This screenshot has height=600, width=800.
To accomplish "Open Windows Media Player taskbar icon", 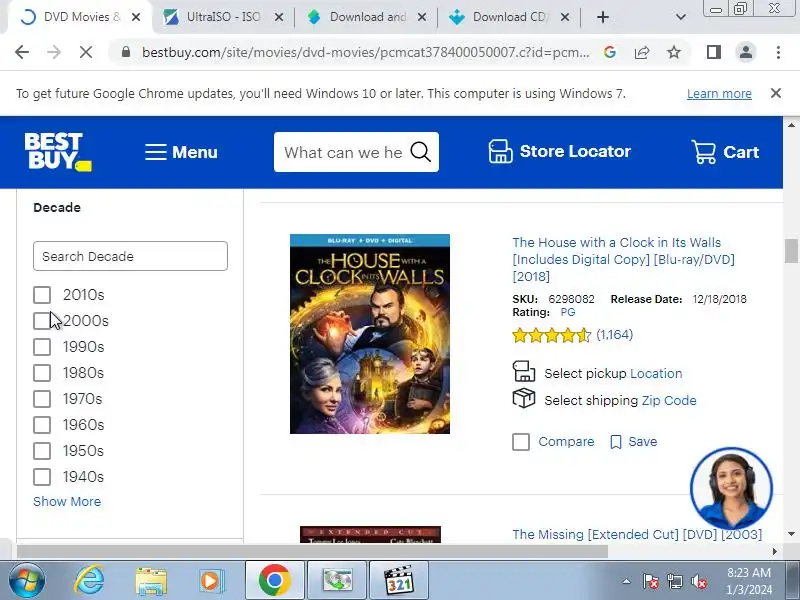I will tap(211, 581).
